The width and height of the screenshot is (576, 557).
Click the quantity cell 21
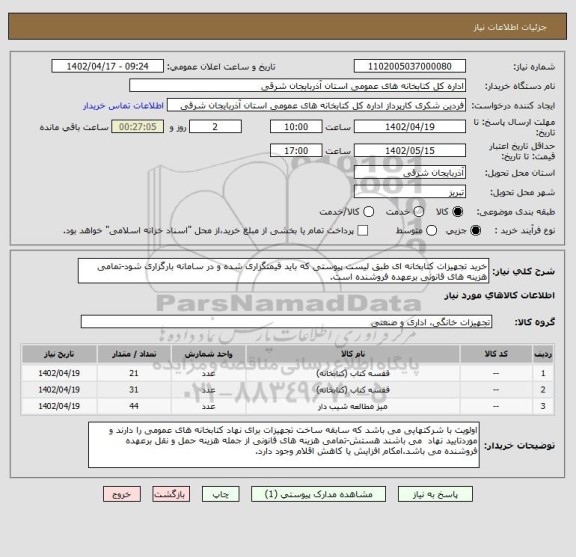click(134, 373)
